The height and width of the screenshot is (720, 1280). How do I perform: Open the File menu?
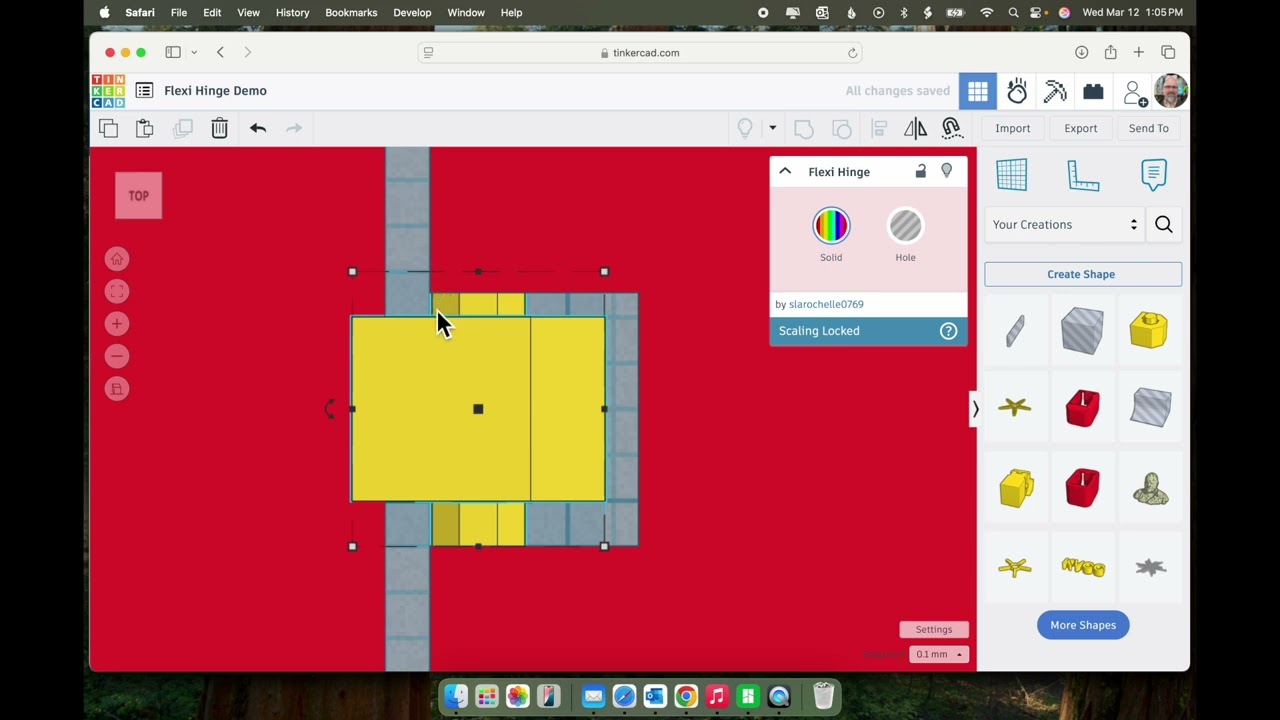(179, 12)
